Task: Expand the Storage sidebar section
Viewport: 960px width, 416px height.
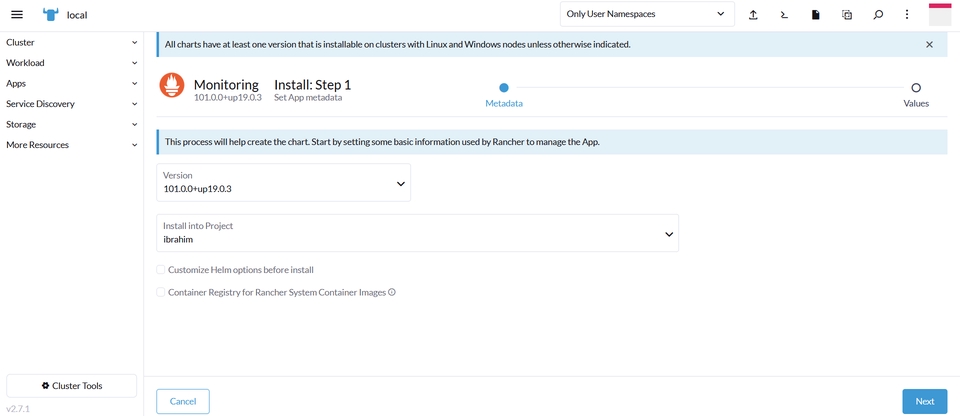Action: (x=72, y=124)
